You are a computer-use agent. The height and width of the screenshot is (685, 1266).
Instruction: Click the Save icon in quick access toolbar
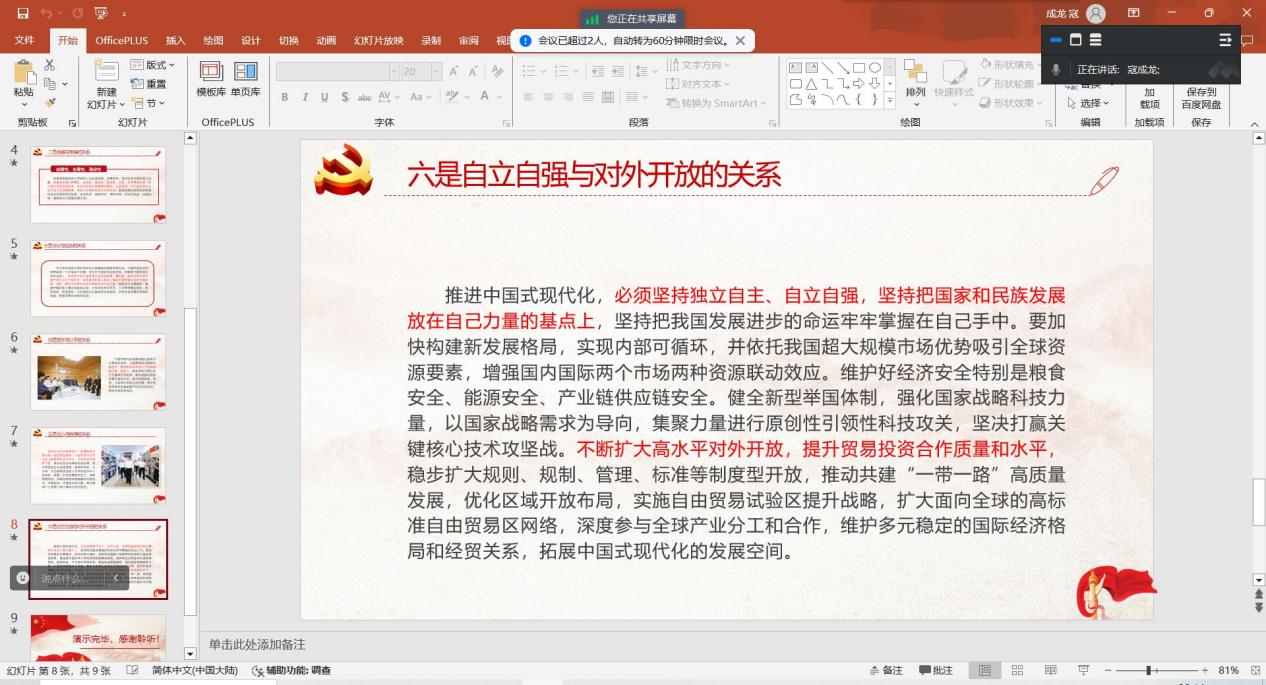click(22, 13)
